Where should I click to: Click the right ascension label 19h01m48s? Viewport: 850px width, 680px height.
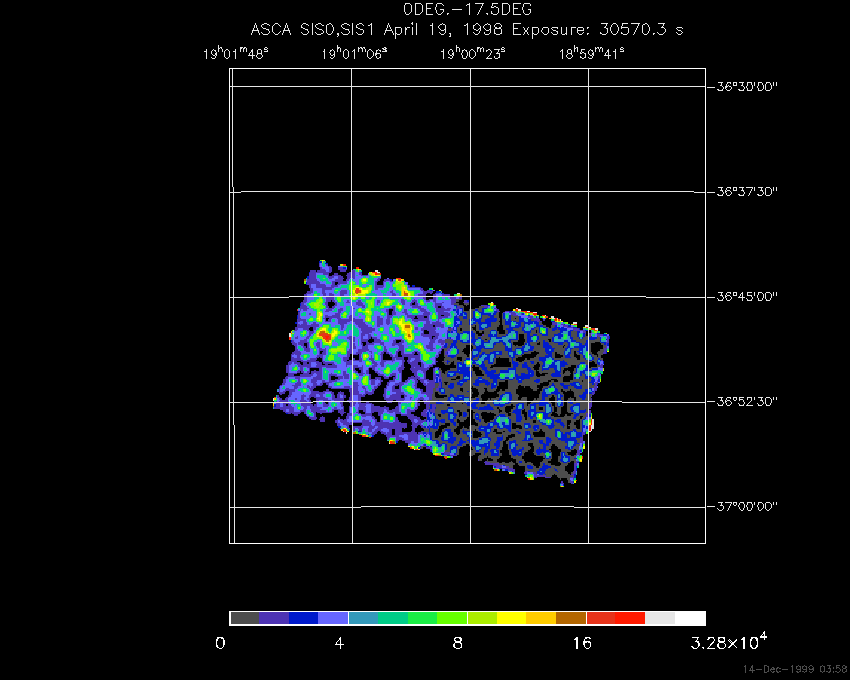coord(236,54)
